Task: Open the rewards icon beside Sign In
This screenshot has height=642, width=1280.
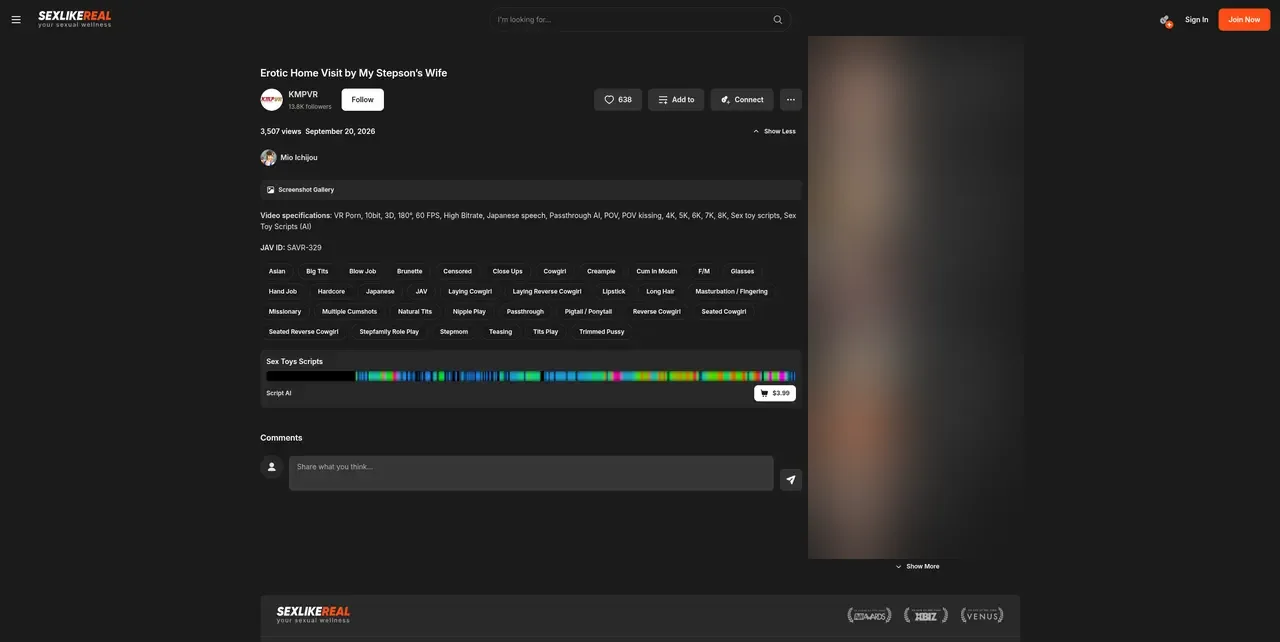Action: pyautogui.click(x=1165, y=20)
